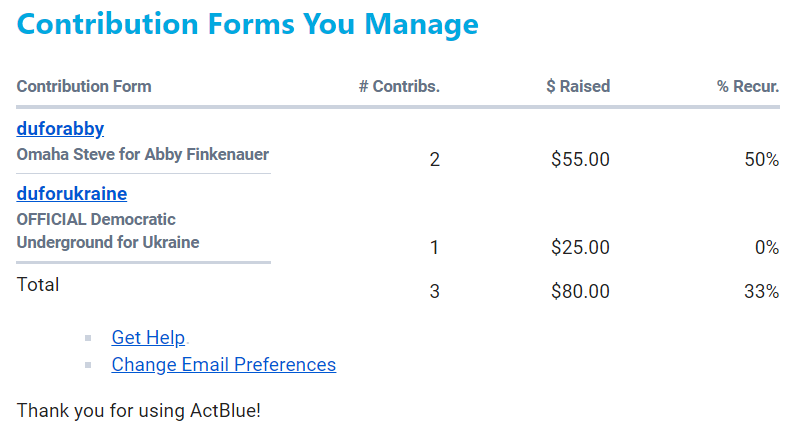
Task: Click the Contribution Forms You Manage heading
Action: [248, 24]
